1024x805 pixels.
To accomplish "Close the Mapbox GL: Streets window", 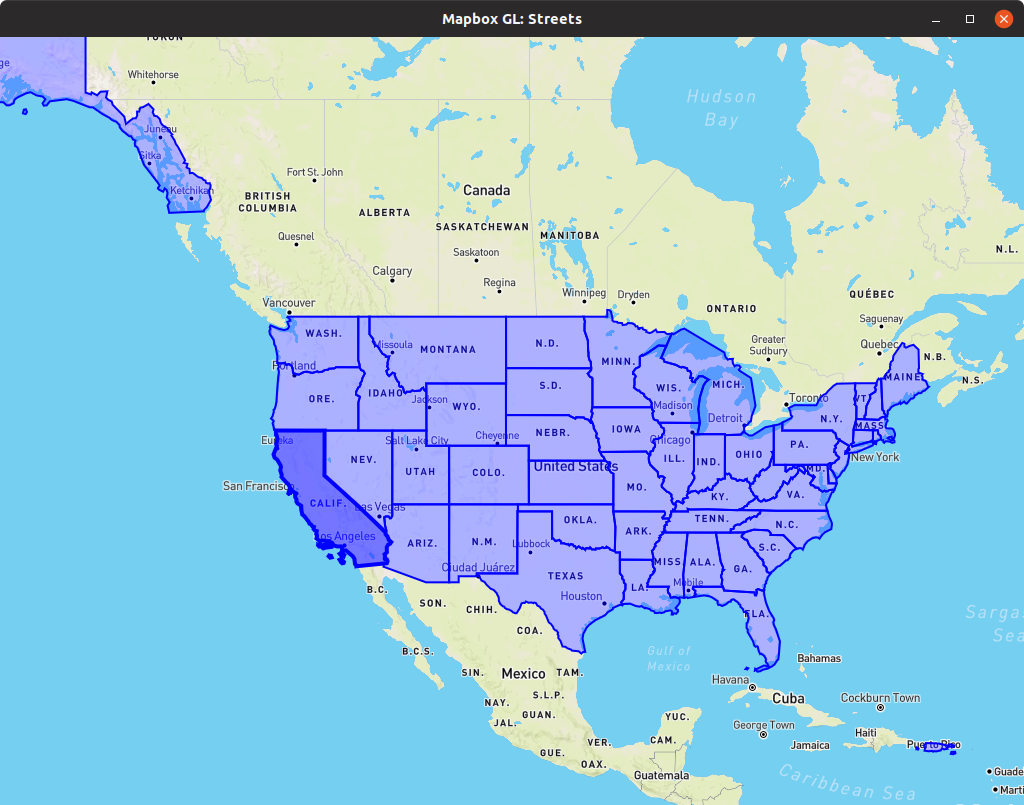I will [1003, 18].
